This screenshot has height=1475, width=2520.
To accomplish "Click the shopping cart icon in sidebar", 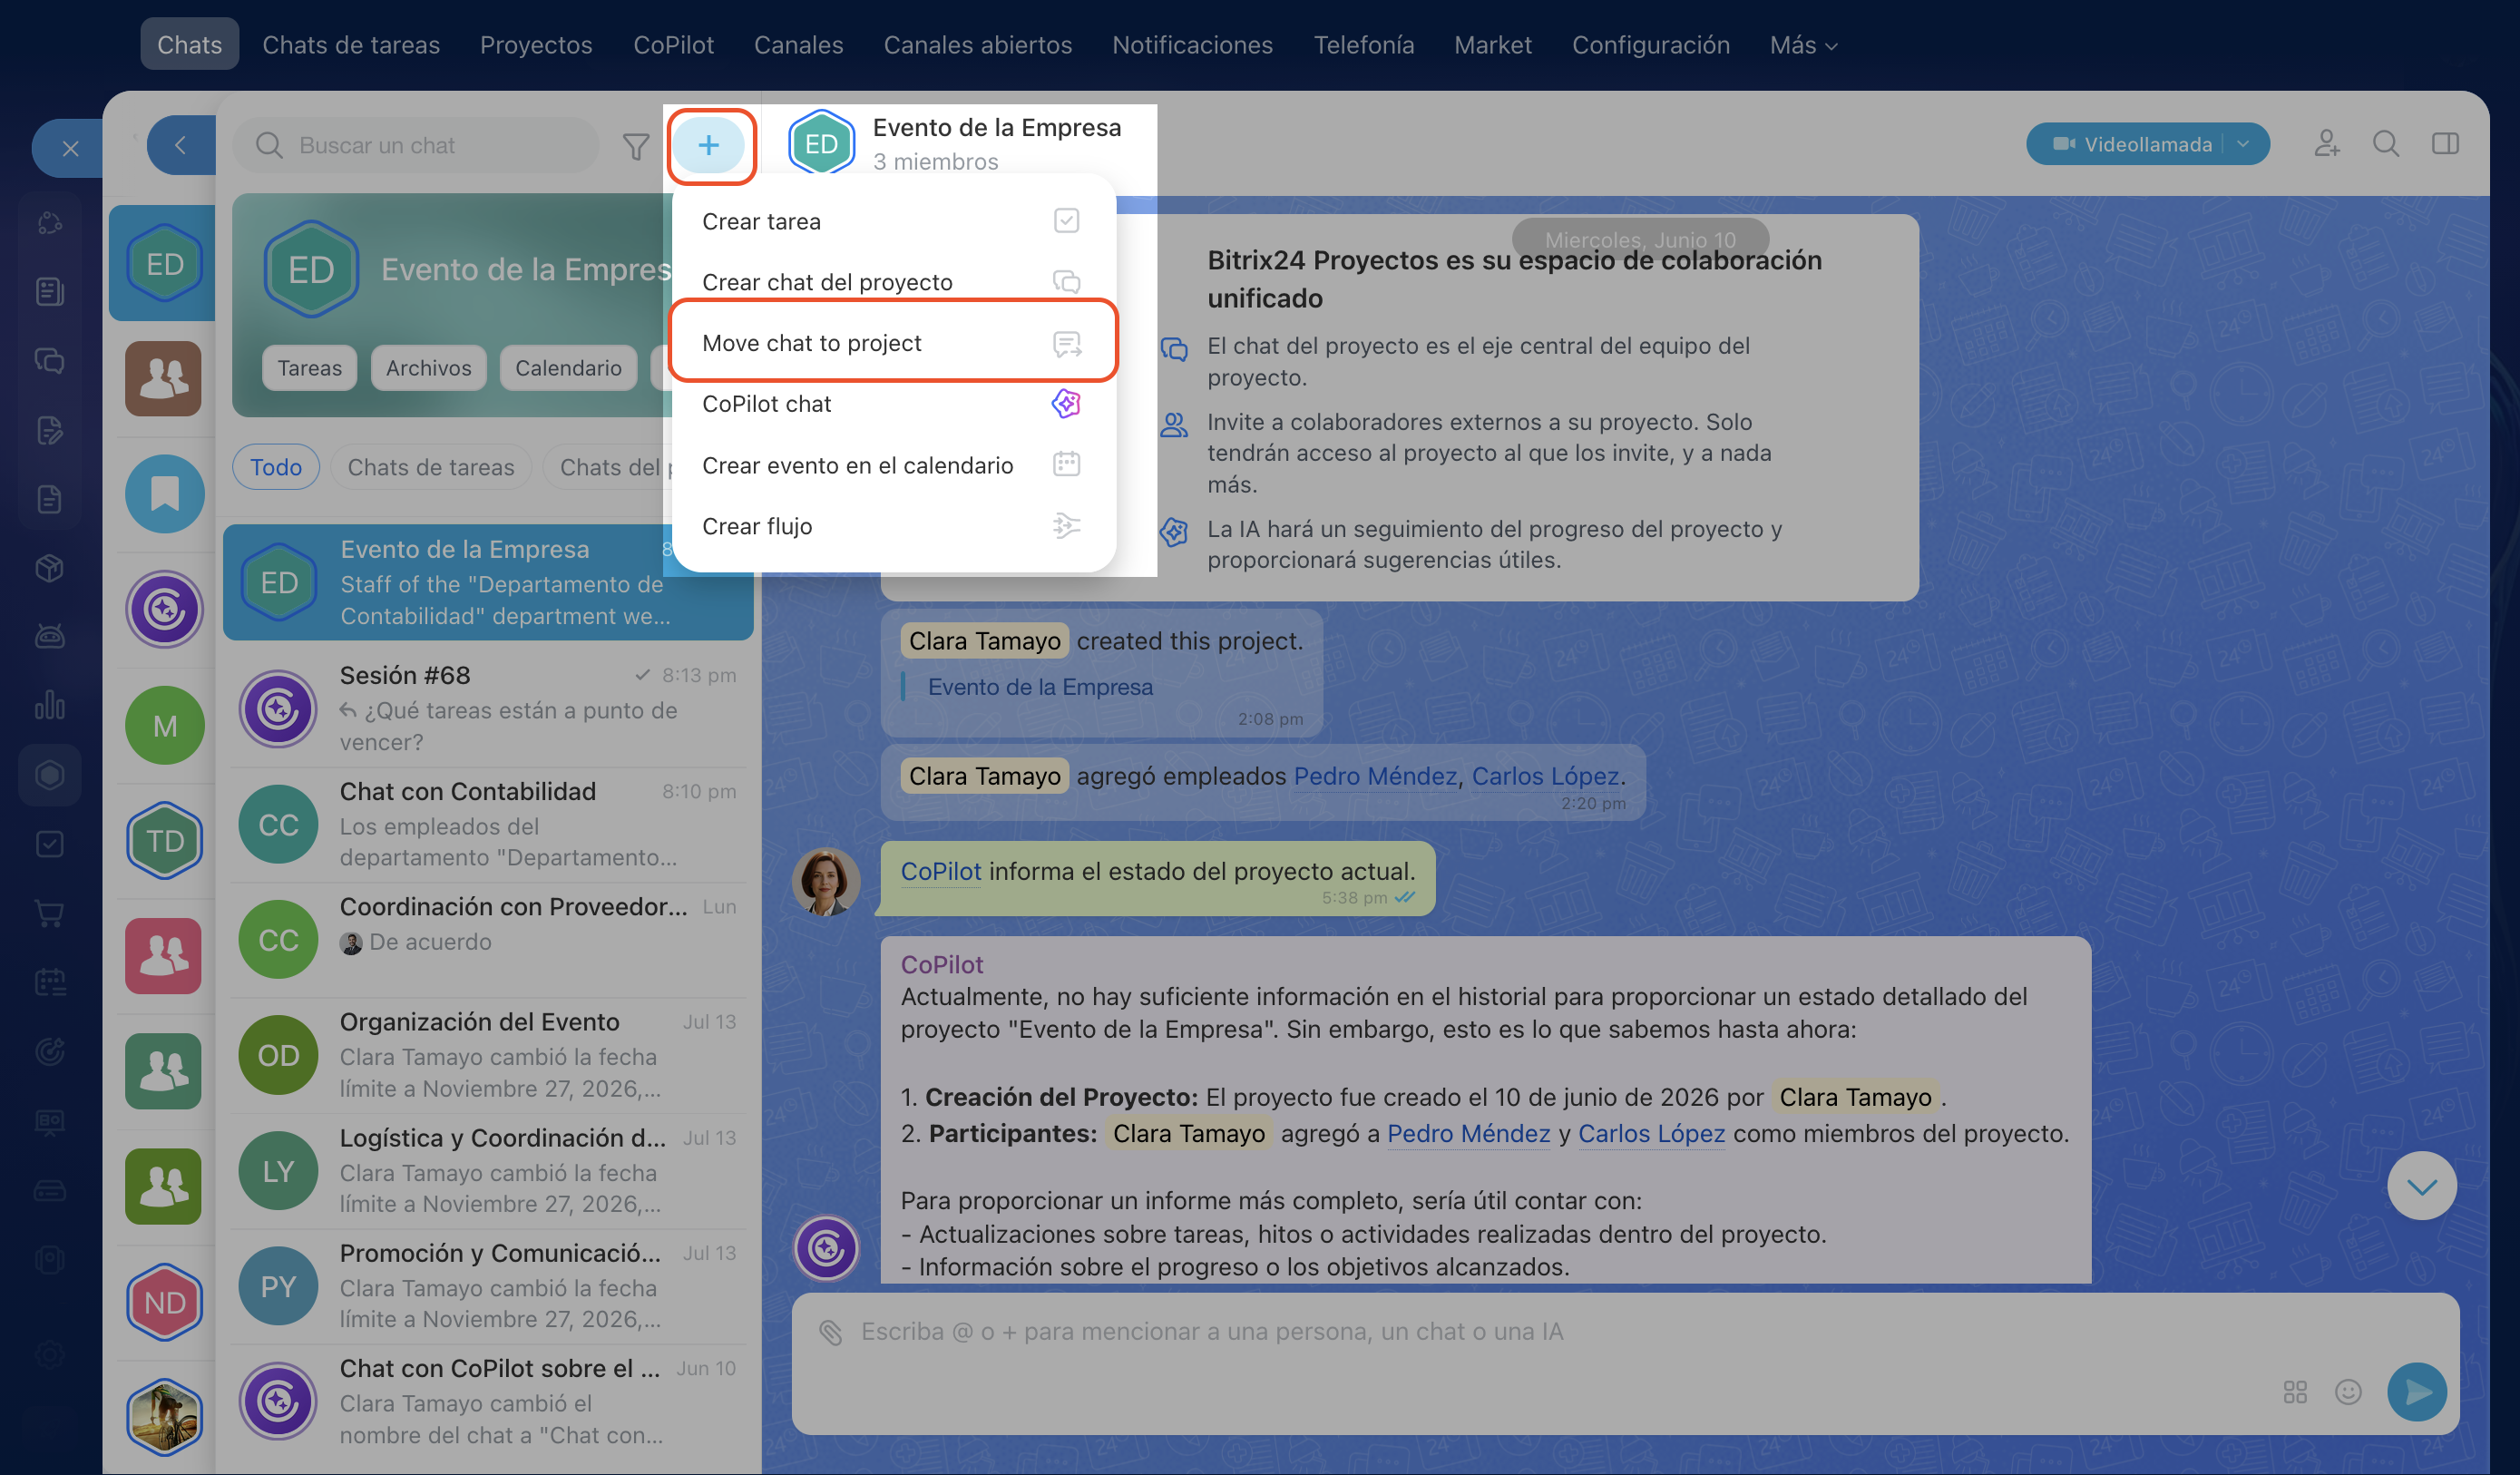I will pos(50,913).
